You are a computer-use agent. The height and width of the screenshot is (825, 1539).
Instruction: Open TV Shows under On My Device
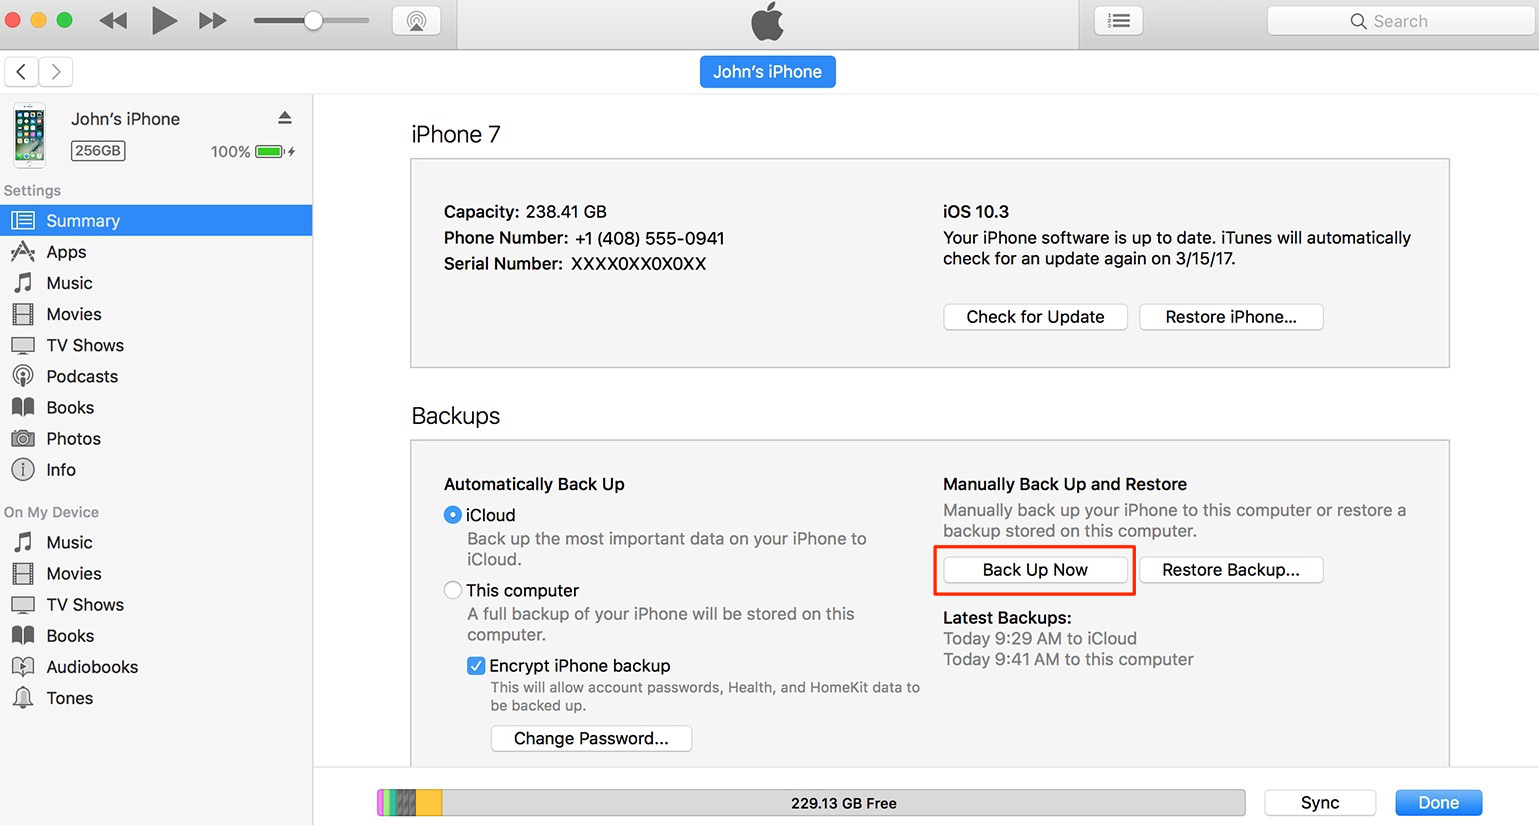tap(156, 604)
